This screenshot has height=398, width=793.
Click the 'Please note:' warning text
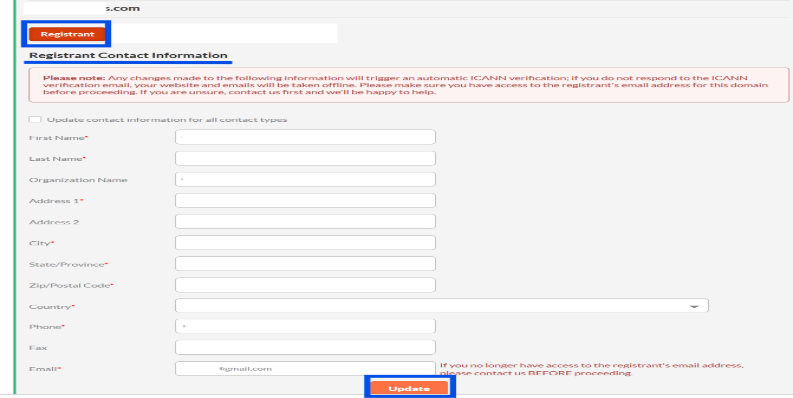coord(74,78)
